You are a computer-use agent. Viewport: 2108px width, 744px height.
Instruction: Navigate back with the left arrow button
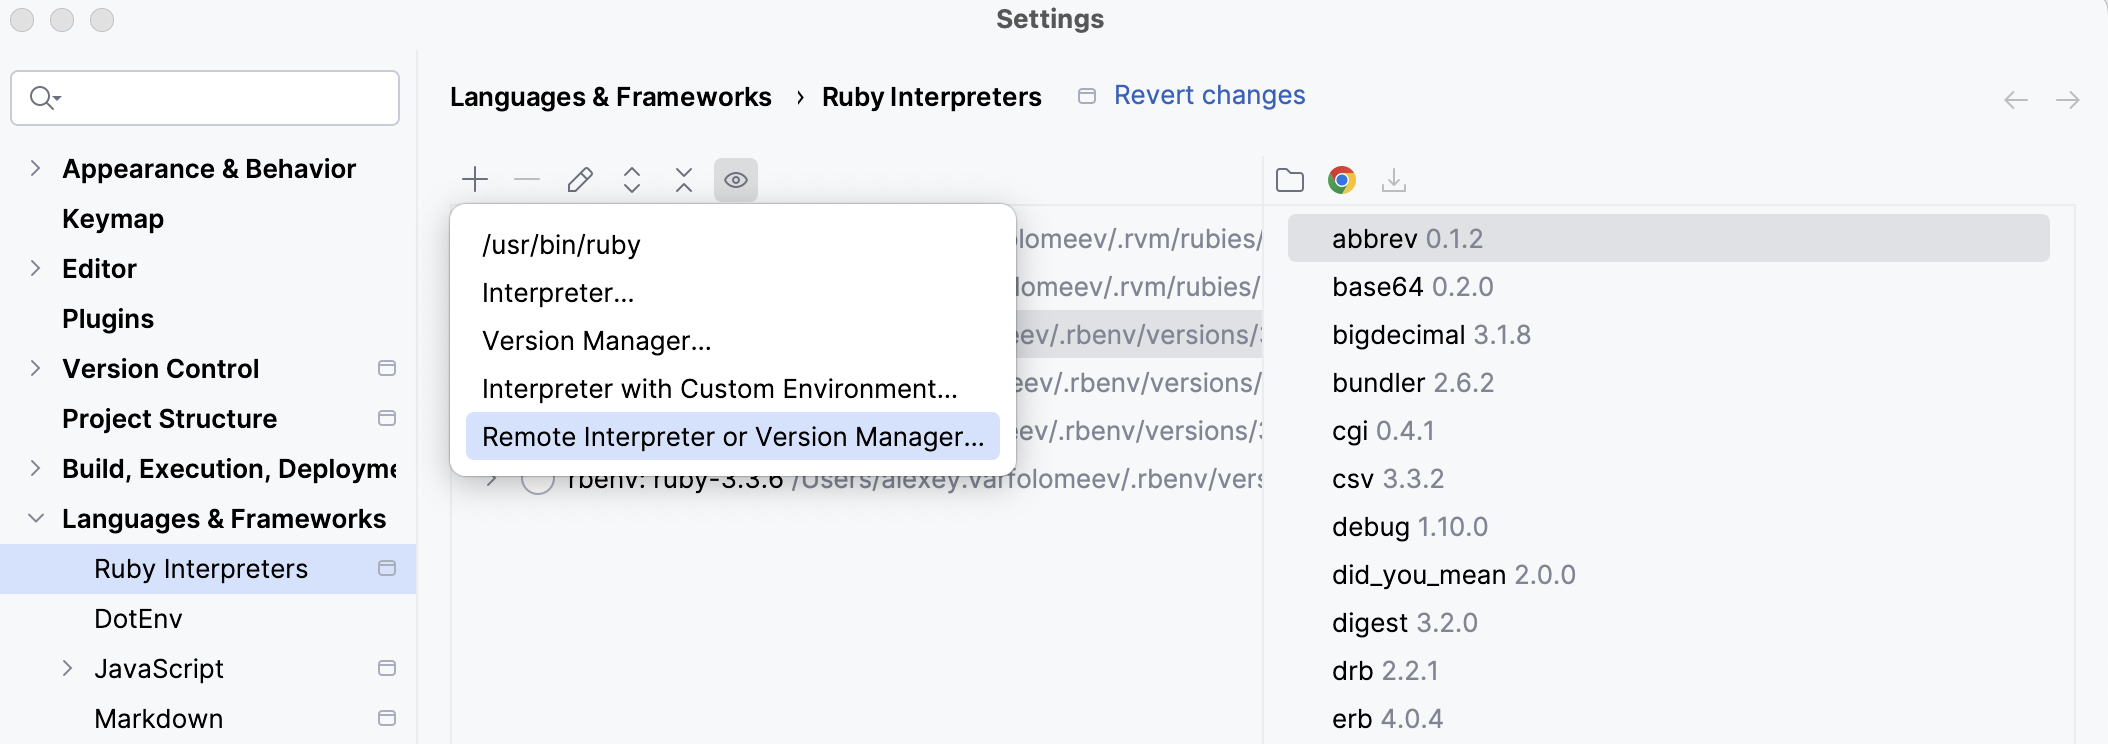pyautogui.click(x=2016, y=100)
